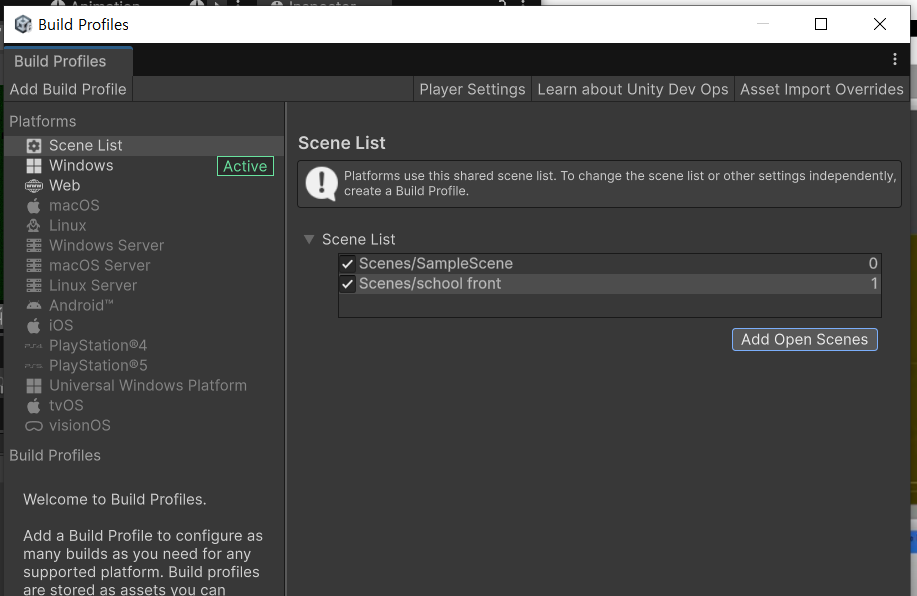Image resolution: width=917 pixels, height=596 pixels.
Task: Select the Scenes/school front row
Action: (609, 284)
